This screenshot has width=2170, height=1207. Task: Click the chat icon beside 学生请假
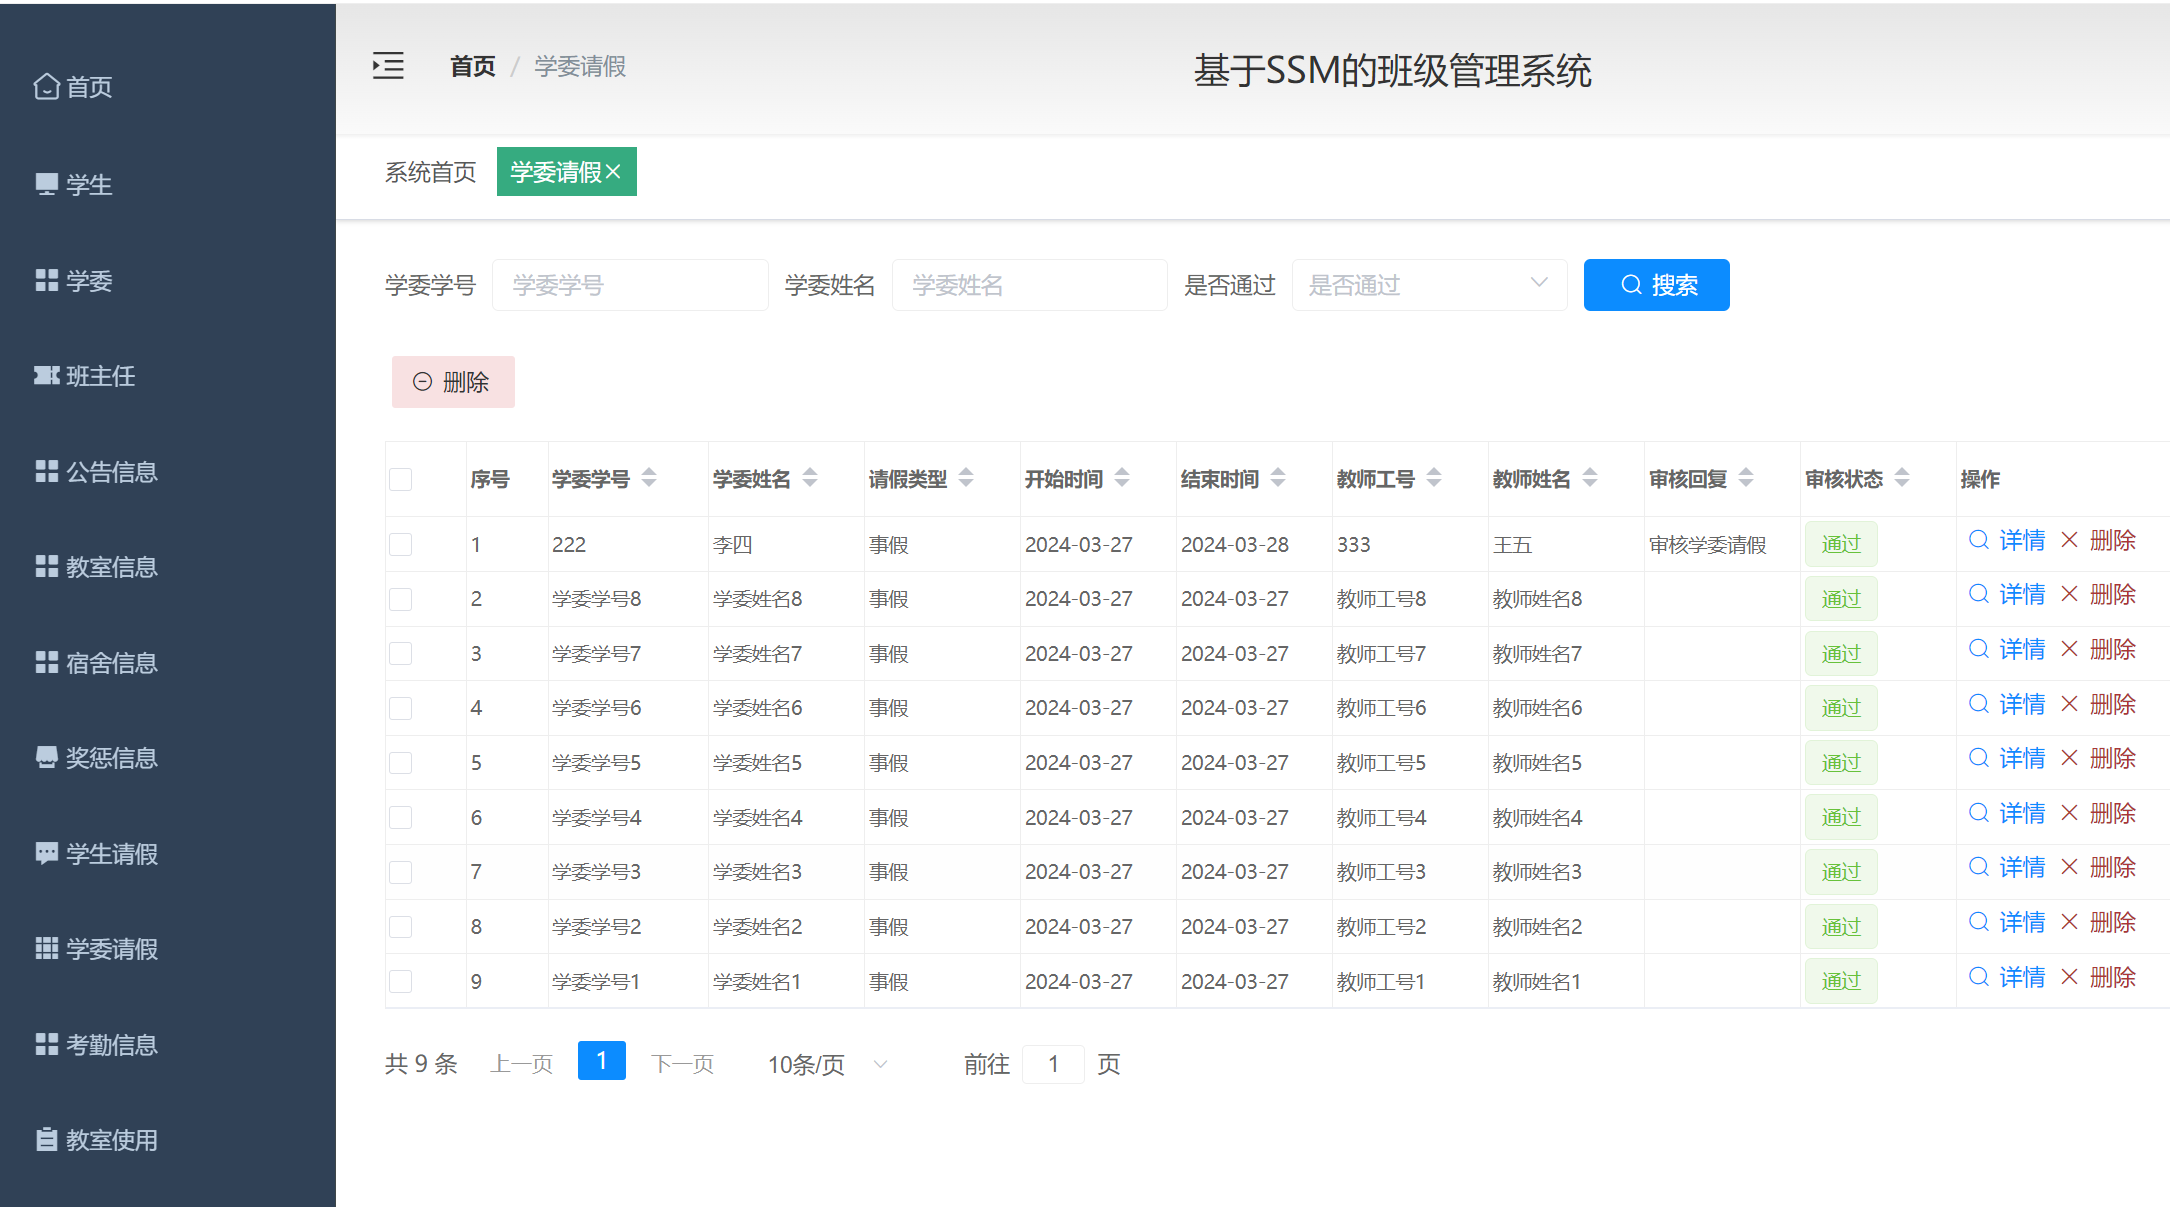(46, 854)
